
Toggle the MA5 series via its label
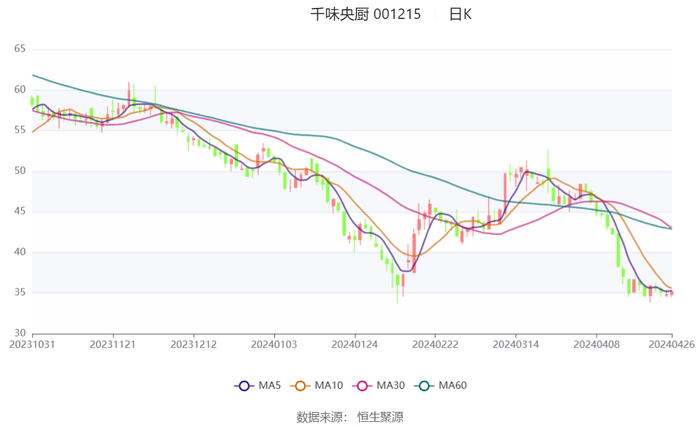(x=269, y=386)
